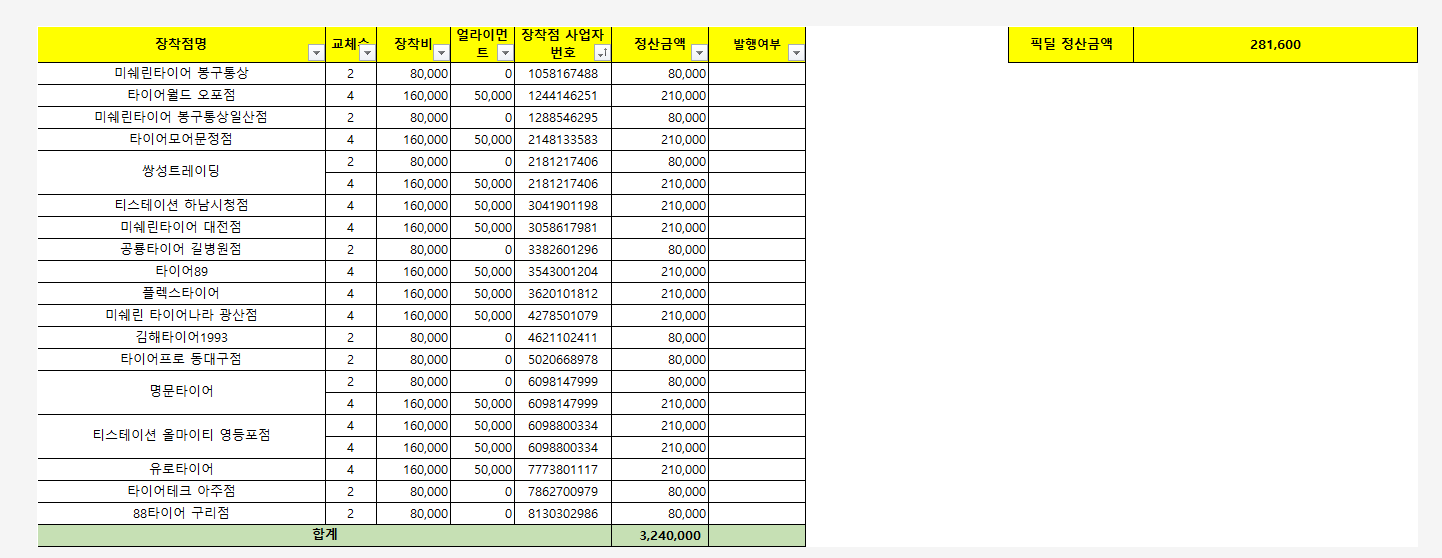Expand the 얼라이먼트 filter arrow

[x=504, y=53]
